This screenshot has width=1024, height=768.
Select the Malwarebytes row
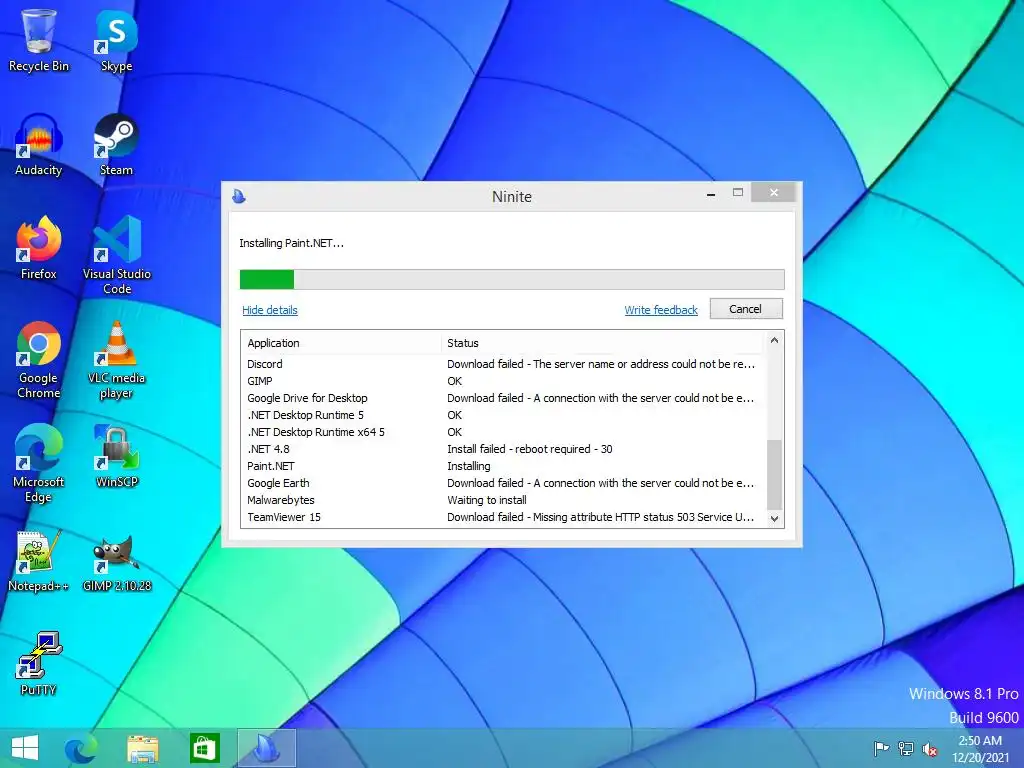[503, 500]
